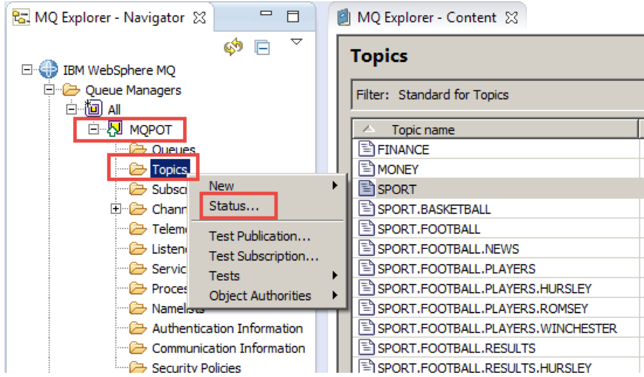Select the Queues folder in tree
The height and width of the screenshot is (377, 644).
pos(173,149)
